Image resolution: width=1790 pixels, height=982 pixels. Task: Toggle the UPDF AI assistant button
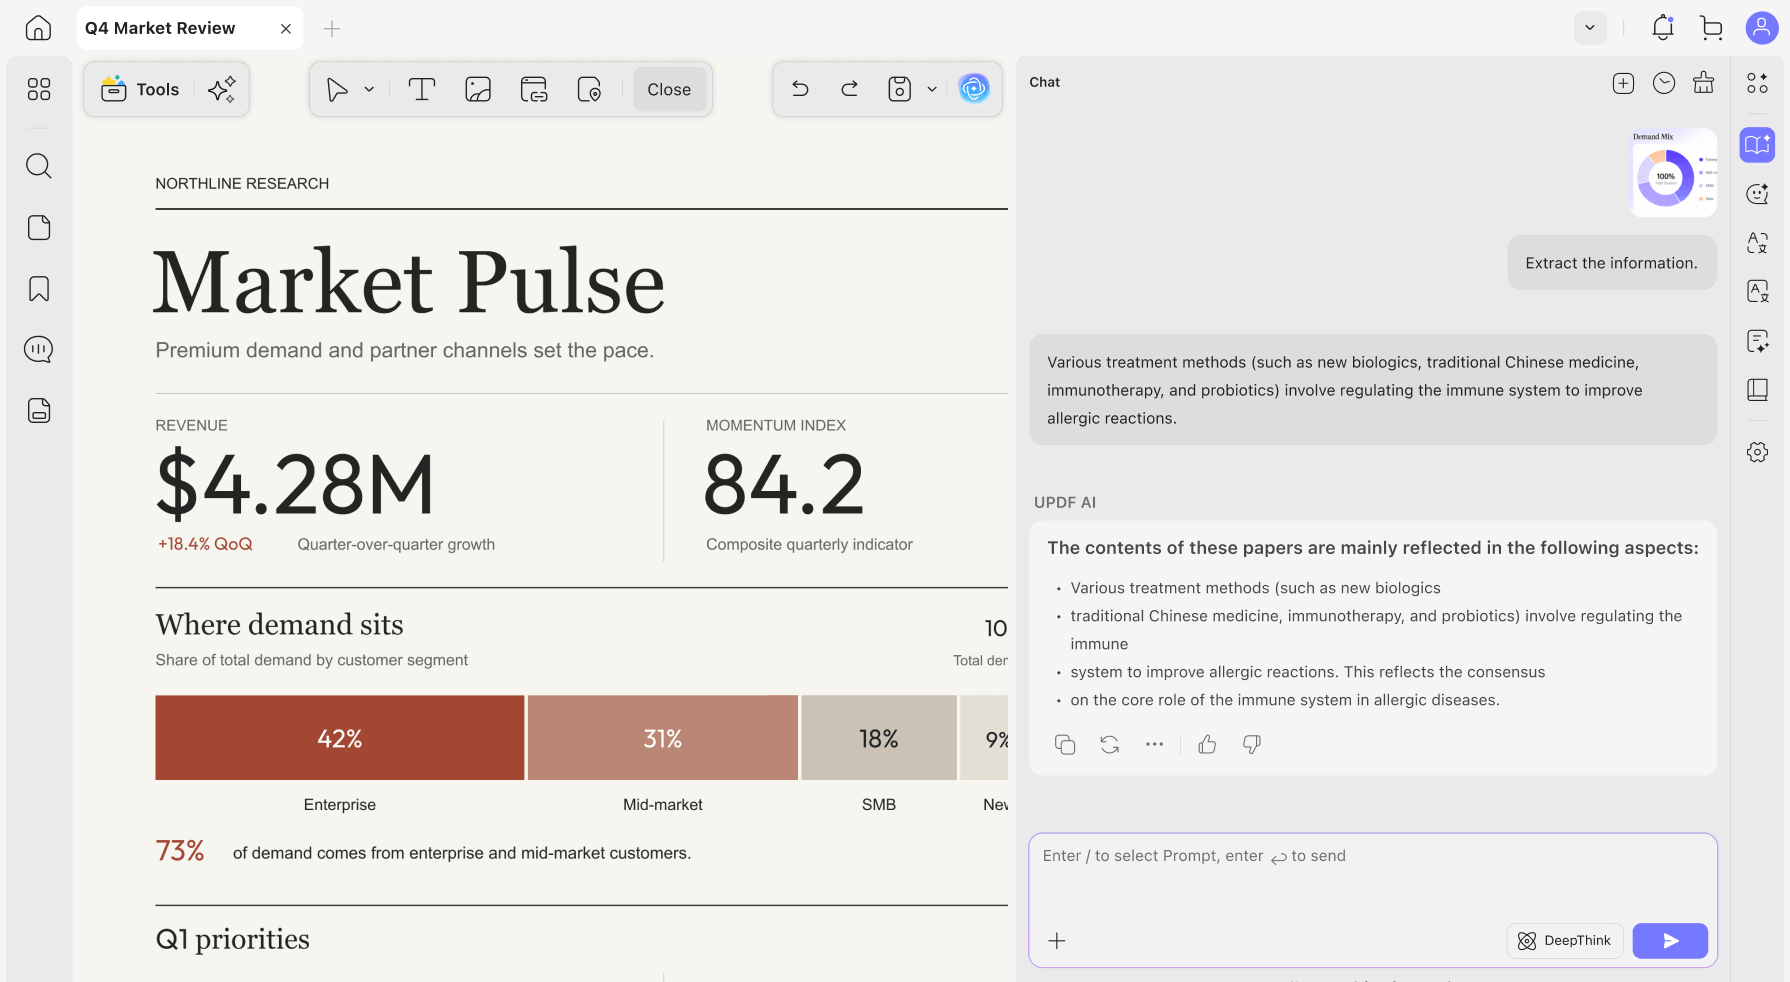point(974,89)
